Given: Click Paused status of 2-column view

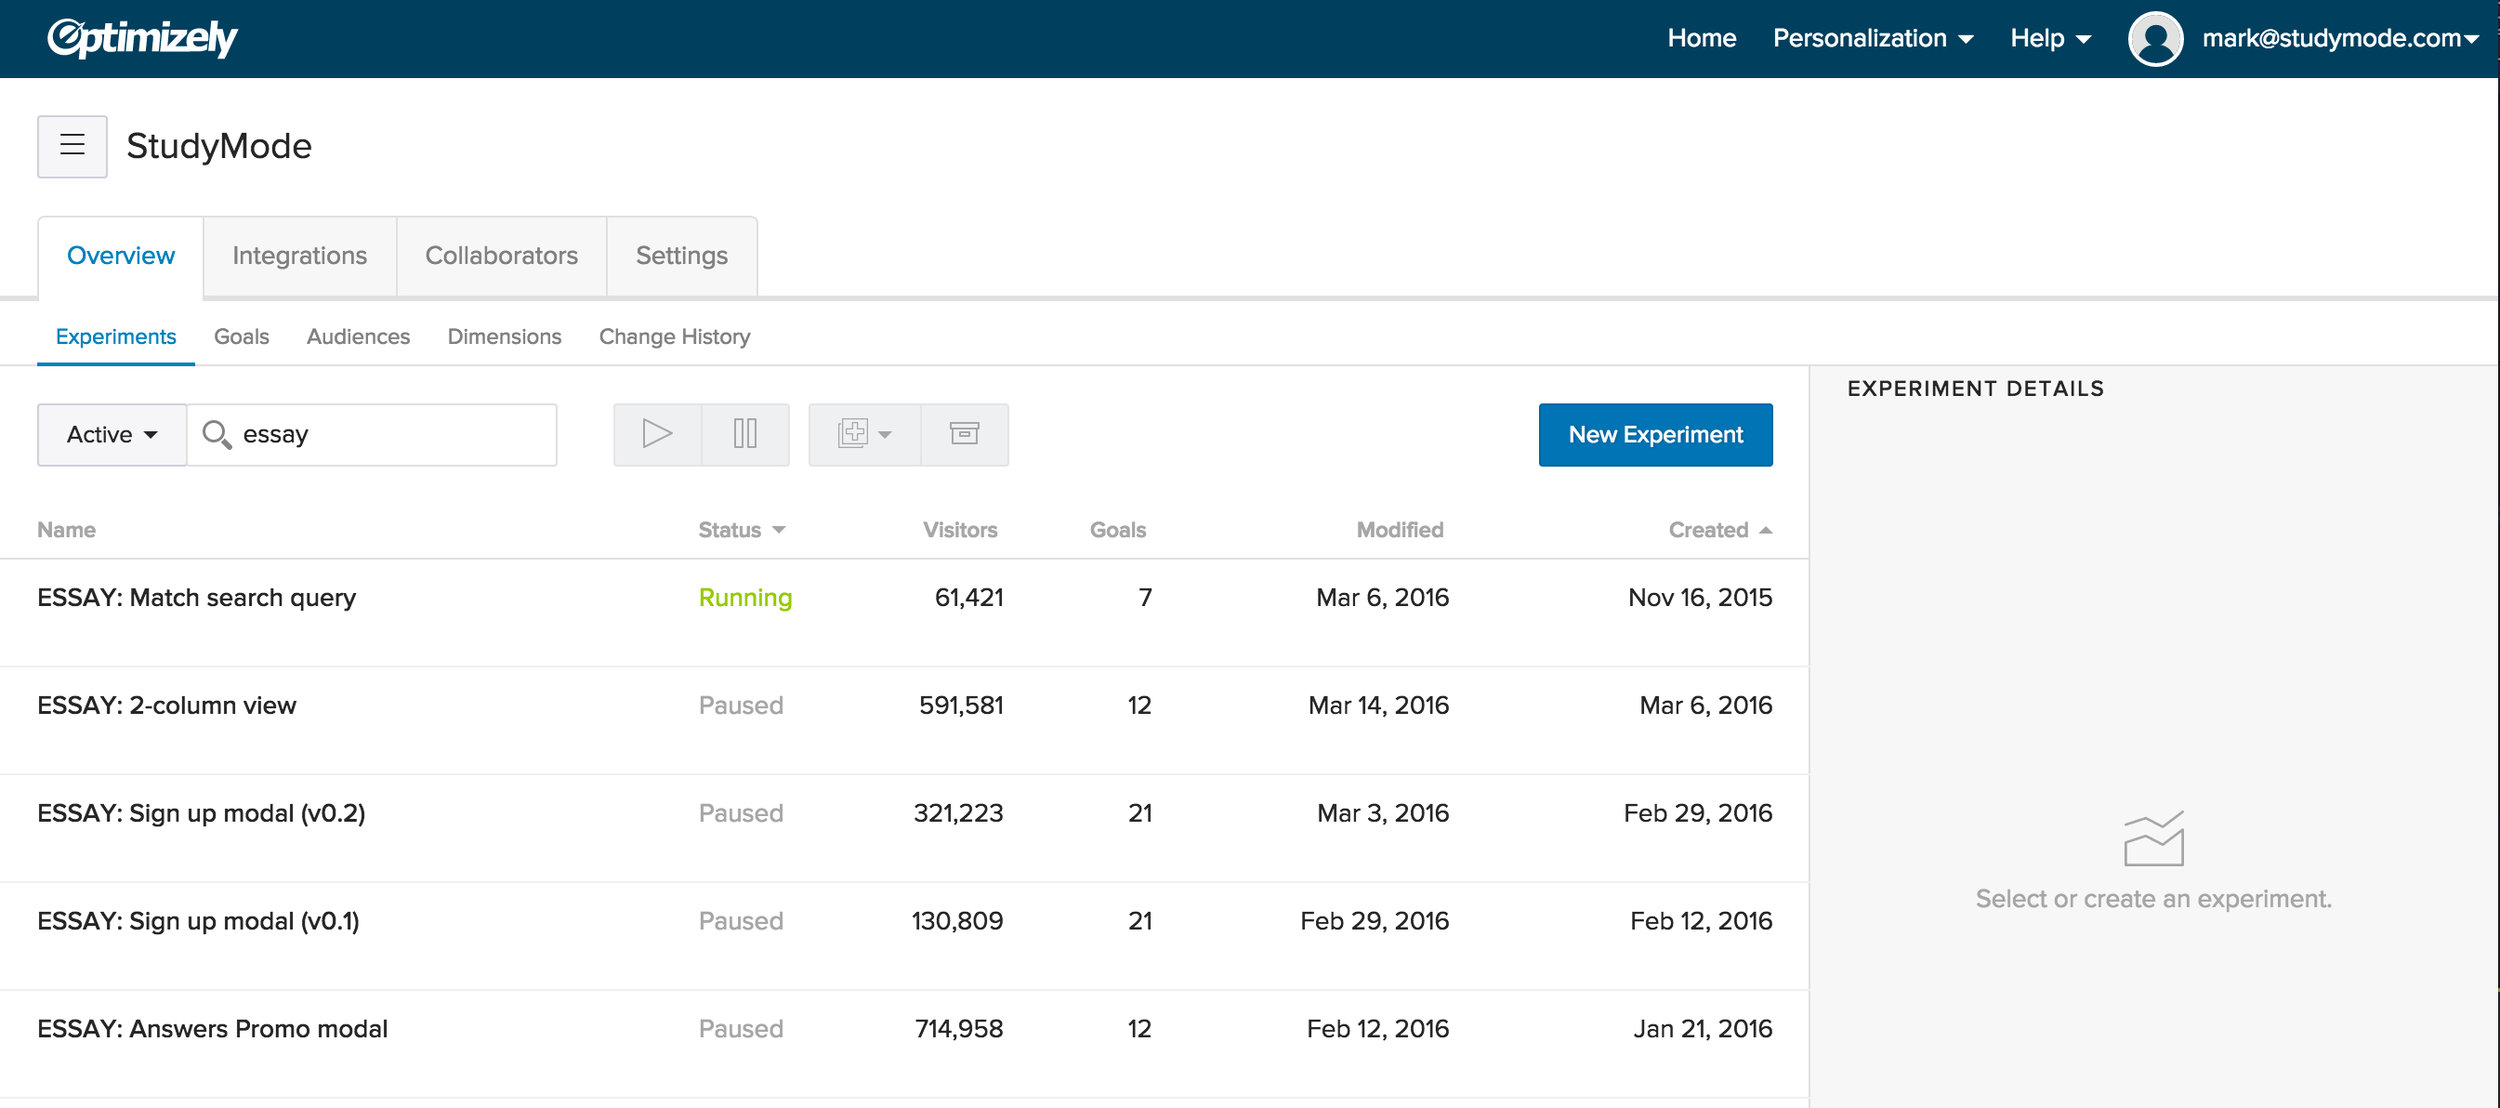Looking at the screenshot, I should click(741, 706).
